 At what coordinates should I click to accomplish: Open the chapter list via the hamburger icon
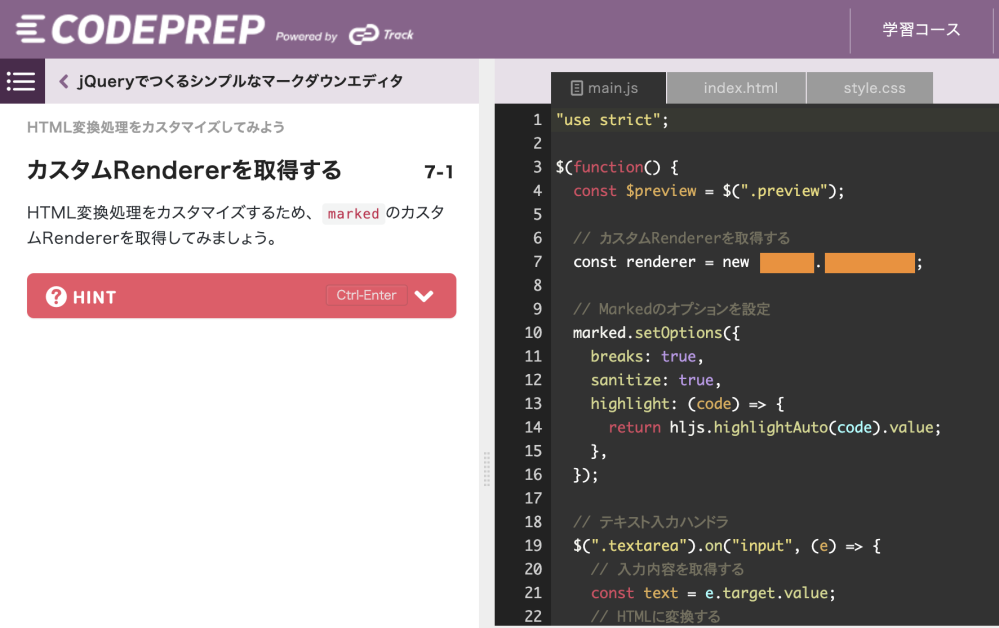coord(20,80)
